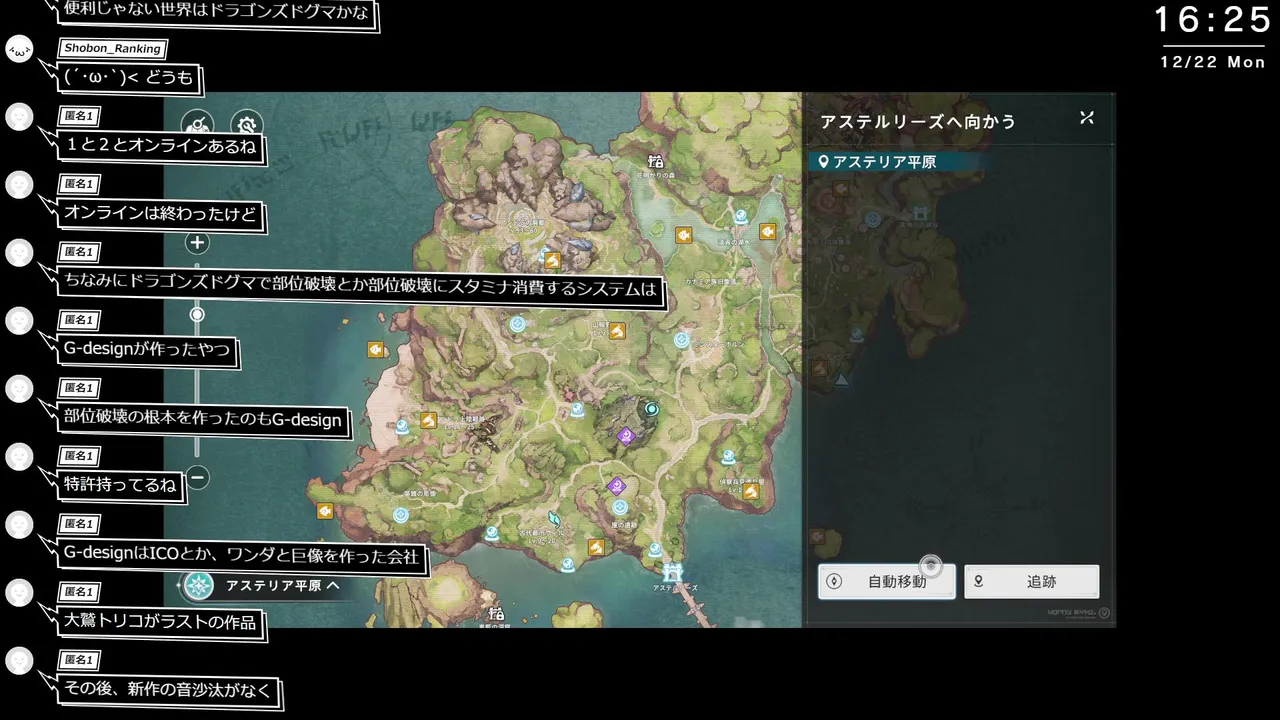Select orange icon at island's far southwest tip
Viewport: 1280px width, 720px height.
[x=325, y=511]
